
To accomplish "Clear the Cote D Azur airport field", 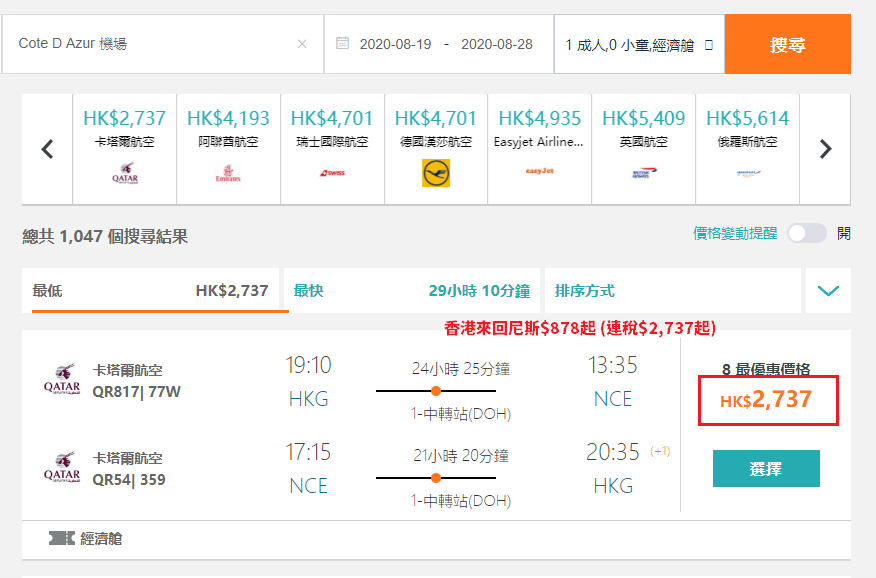I will [302, 44].
